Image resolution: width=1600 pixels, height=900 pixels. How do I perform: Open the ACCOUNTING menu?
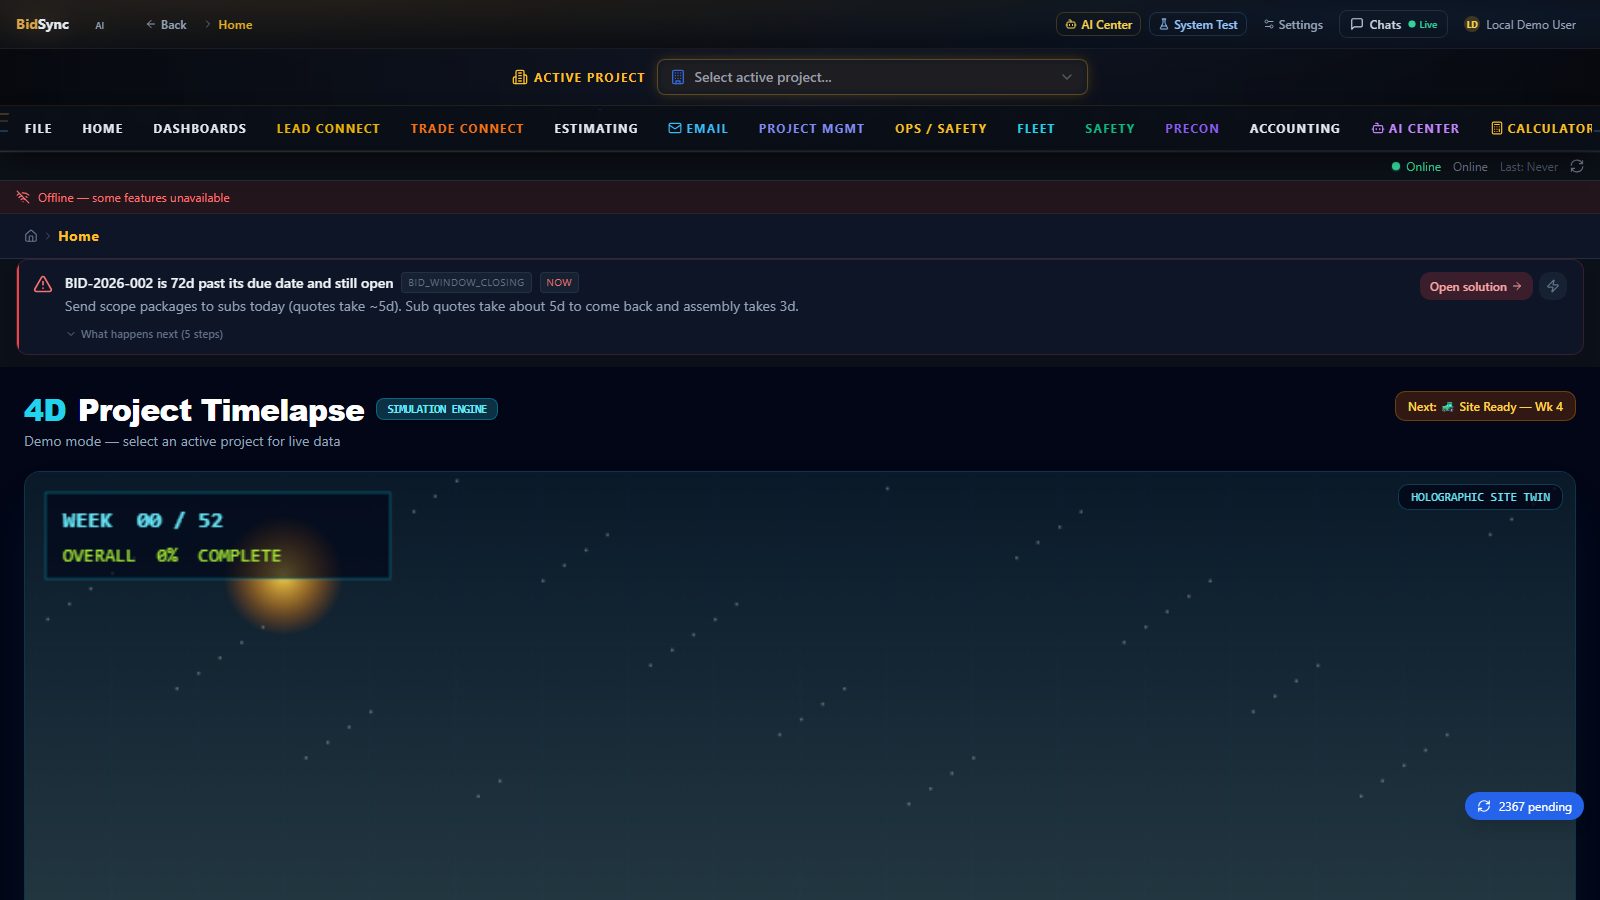point(1295,128)
